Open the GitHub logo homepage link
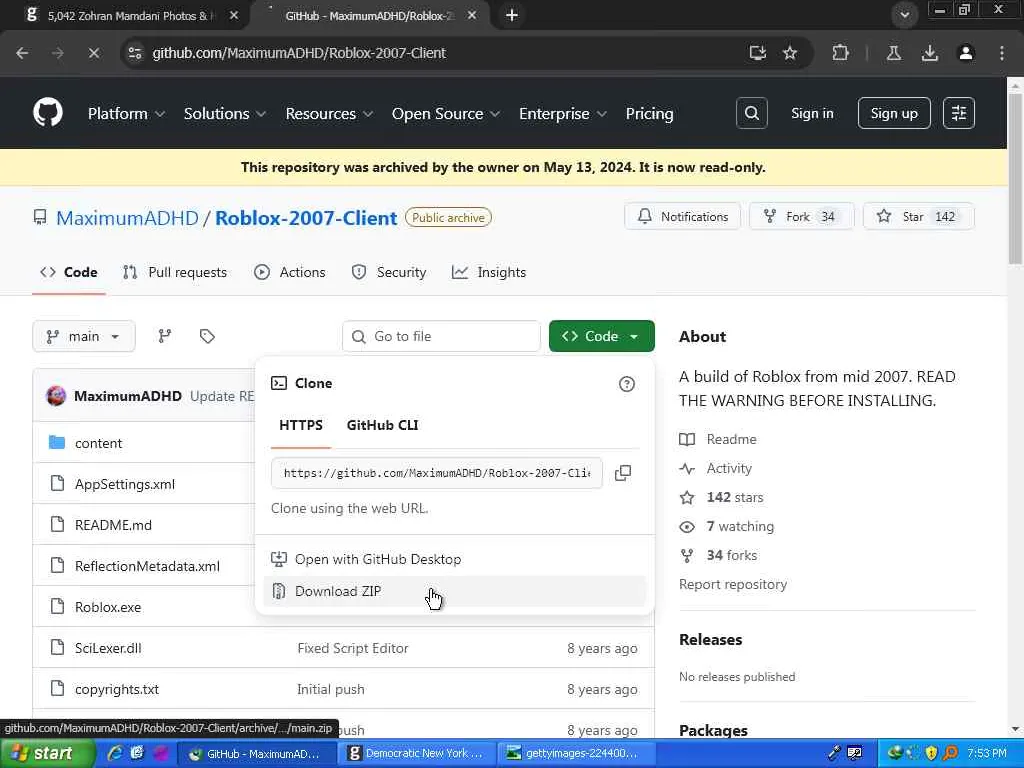1024x768 pixels. [x=48, y=113]
